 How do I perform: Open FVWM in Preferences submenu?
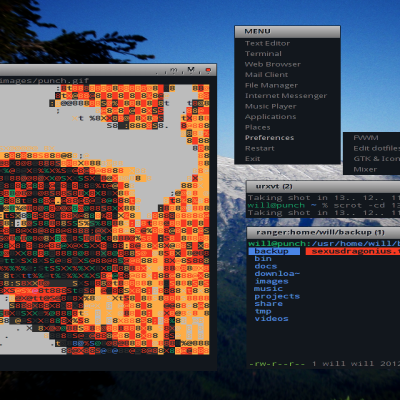click(x=366, y=138)
